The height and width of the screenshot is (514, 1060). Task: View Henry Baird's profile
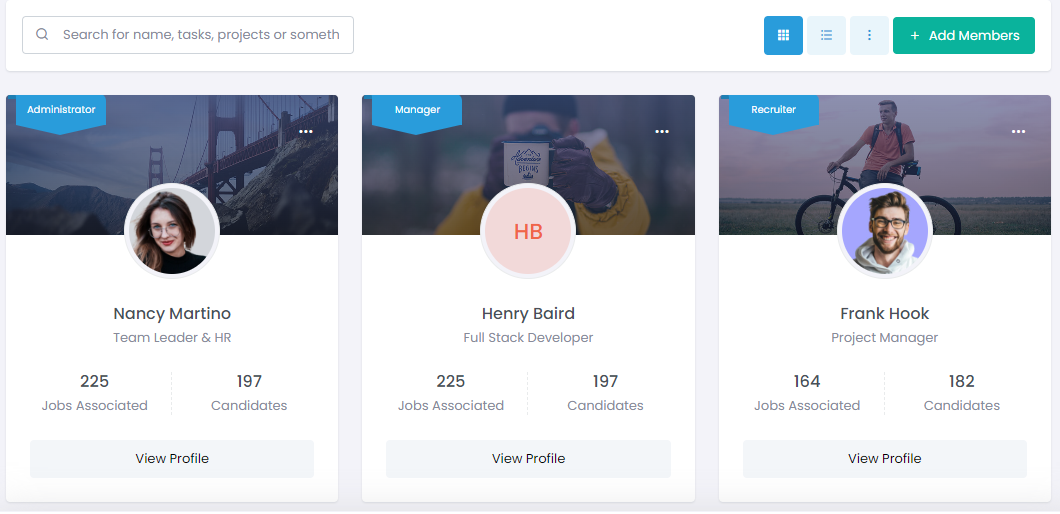(528, 459)
